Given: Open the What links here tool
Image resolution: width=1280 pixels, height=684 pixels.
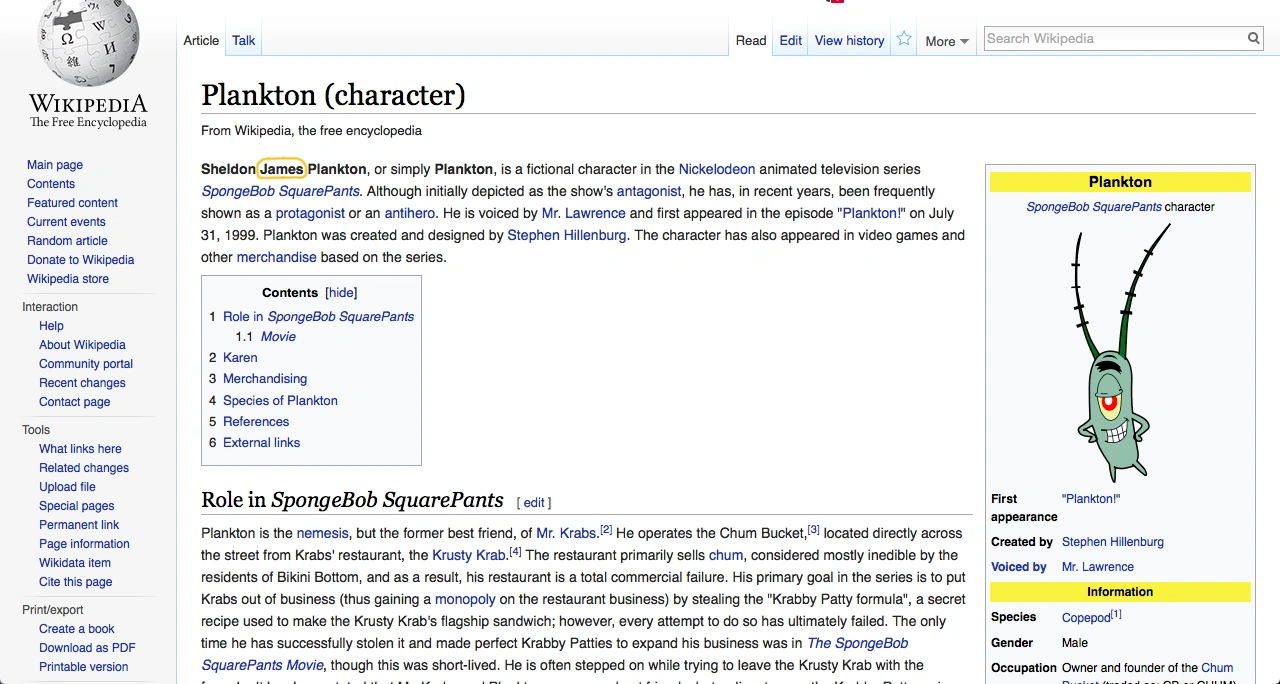Looking at the screenshot, I should tap(80, 449).
